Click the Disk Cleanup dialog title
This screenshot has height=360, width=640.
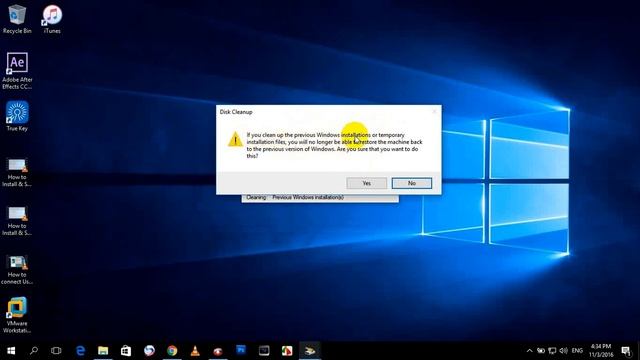[x=236, y=111]
